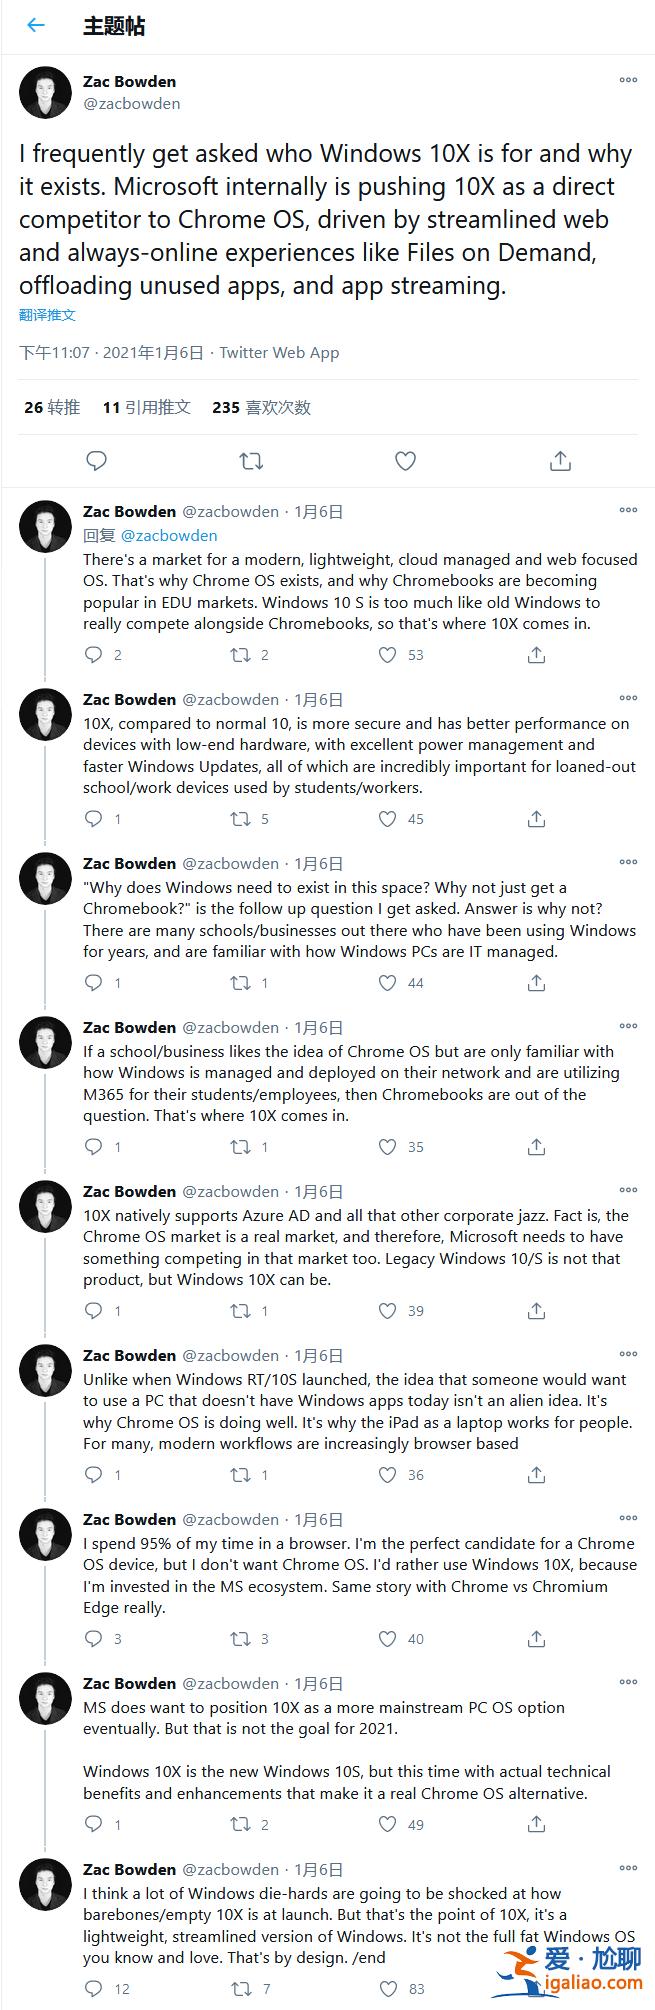Screen dimensions: 655x2010
Task: Click 翻译推文 translate tweet link
Action: tap(47, 315)
